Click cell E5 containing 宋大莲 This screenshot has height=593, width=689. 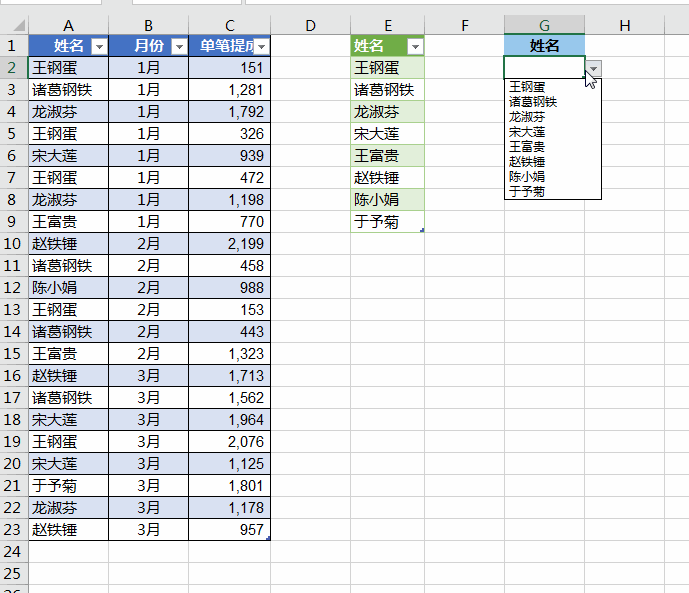point(388,134)
